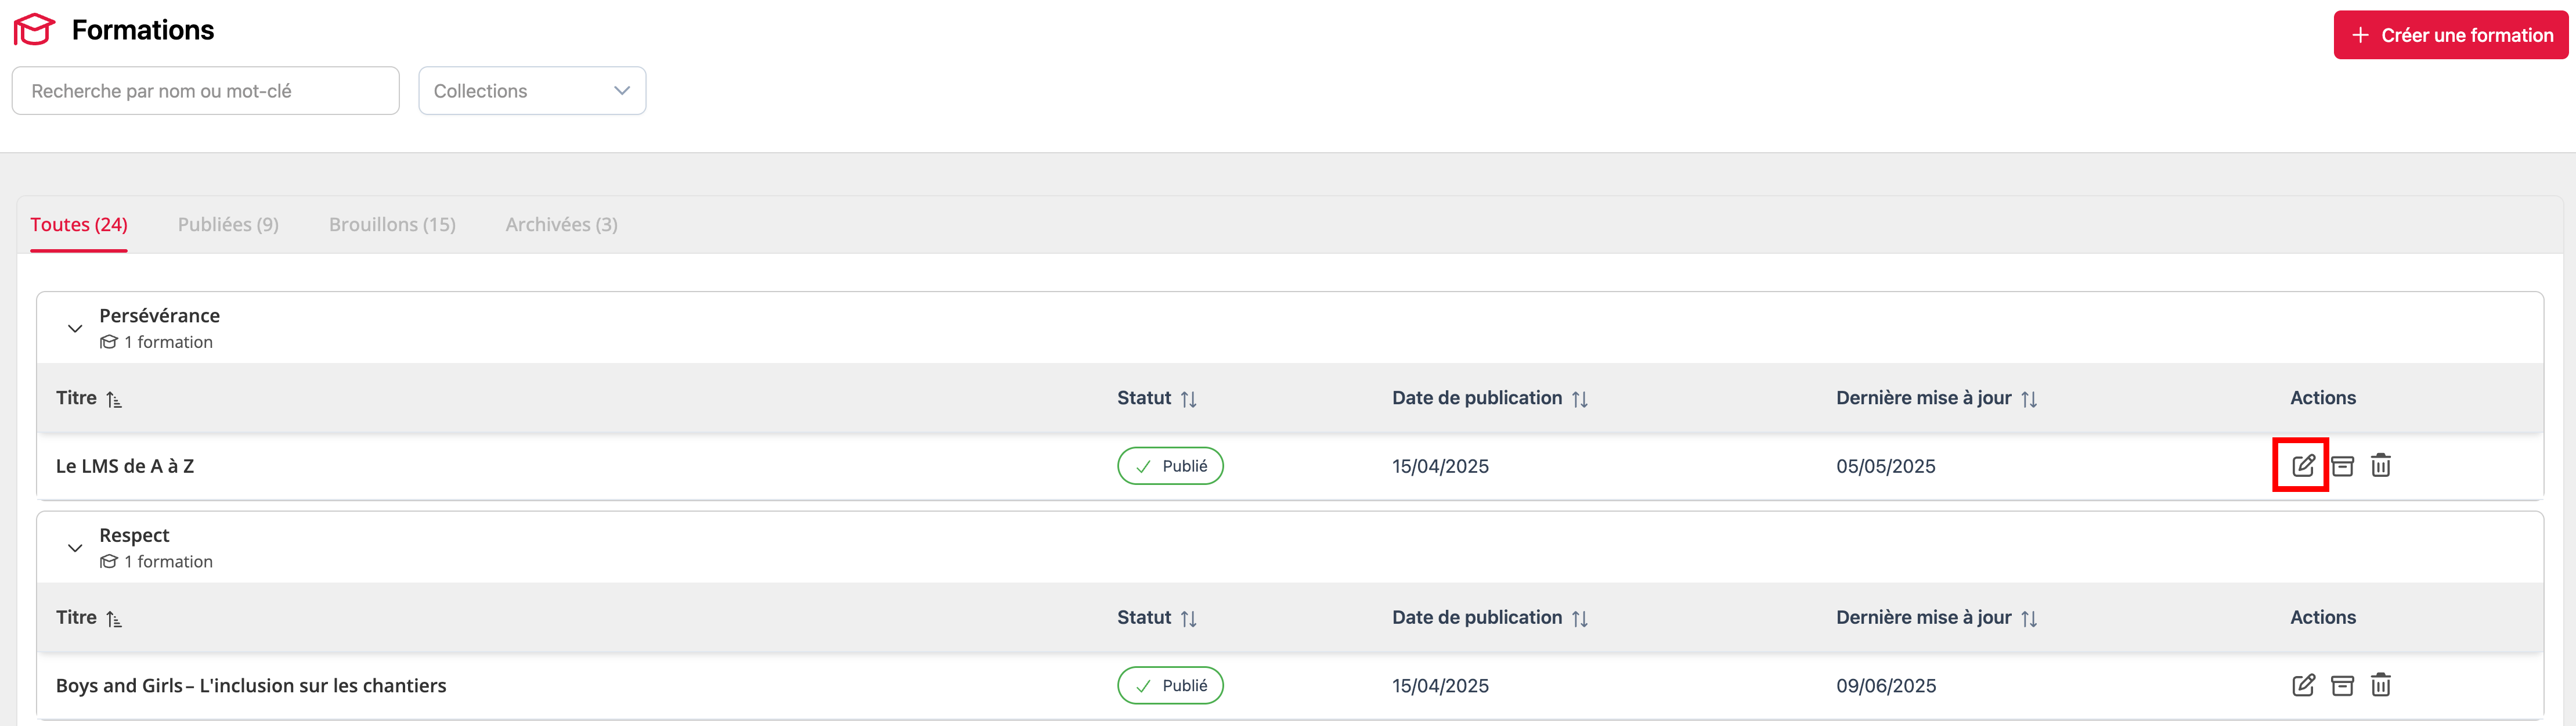Image resolution: width=2576 pixels, height=726 pixels.
Task: Delete the Boys and Girls formation
Action: tap(2381, 685)
